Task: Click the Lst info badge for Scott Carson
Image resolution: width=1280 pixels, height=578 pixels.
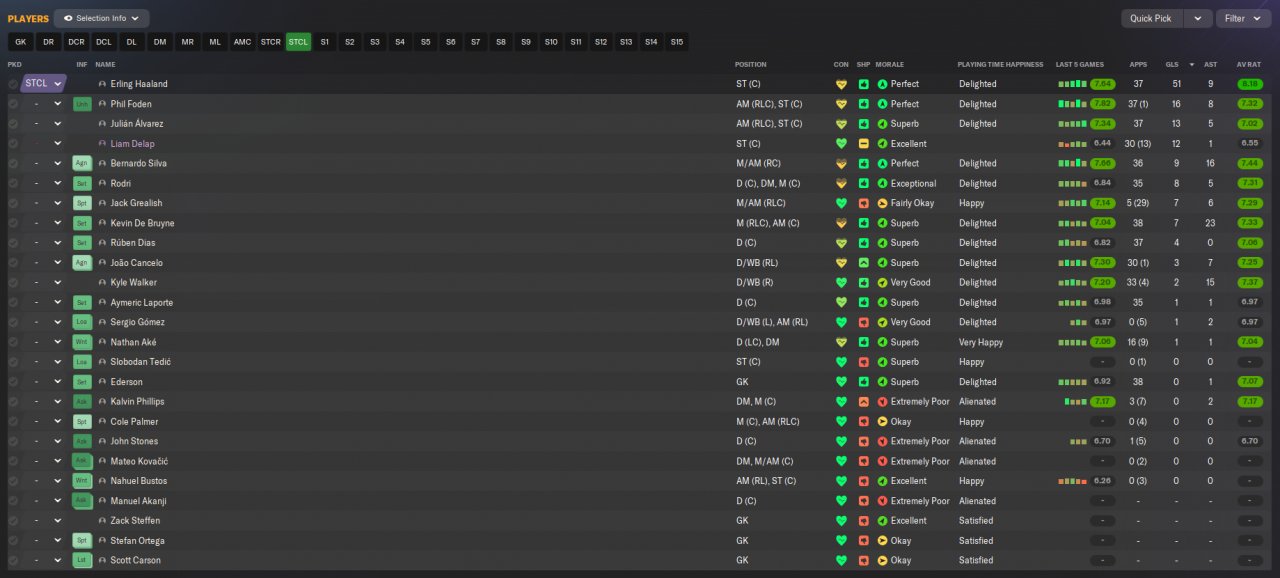Action: [x=82, y=560]
